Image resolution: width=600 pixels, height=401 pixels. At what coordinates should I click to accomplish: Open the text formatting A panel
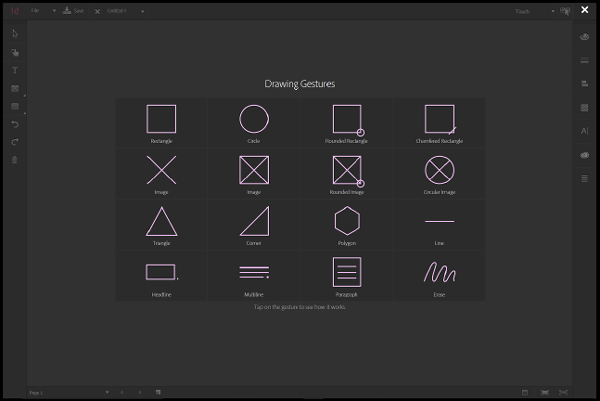tap(584, 131)
